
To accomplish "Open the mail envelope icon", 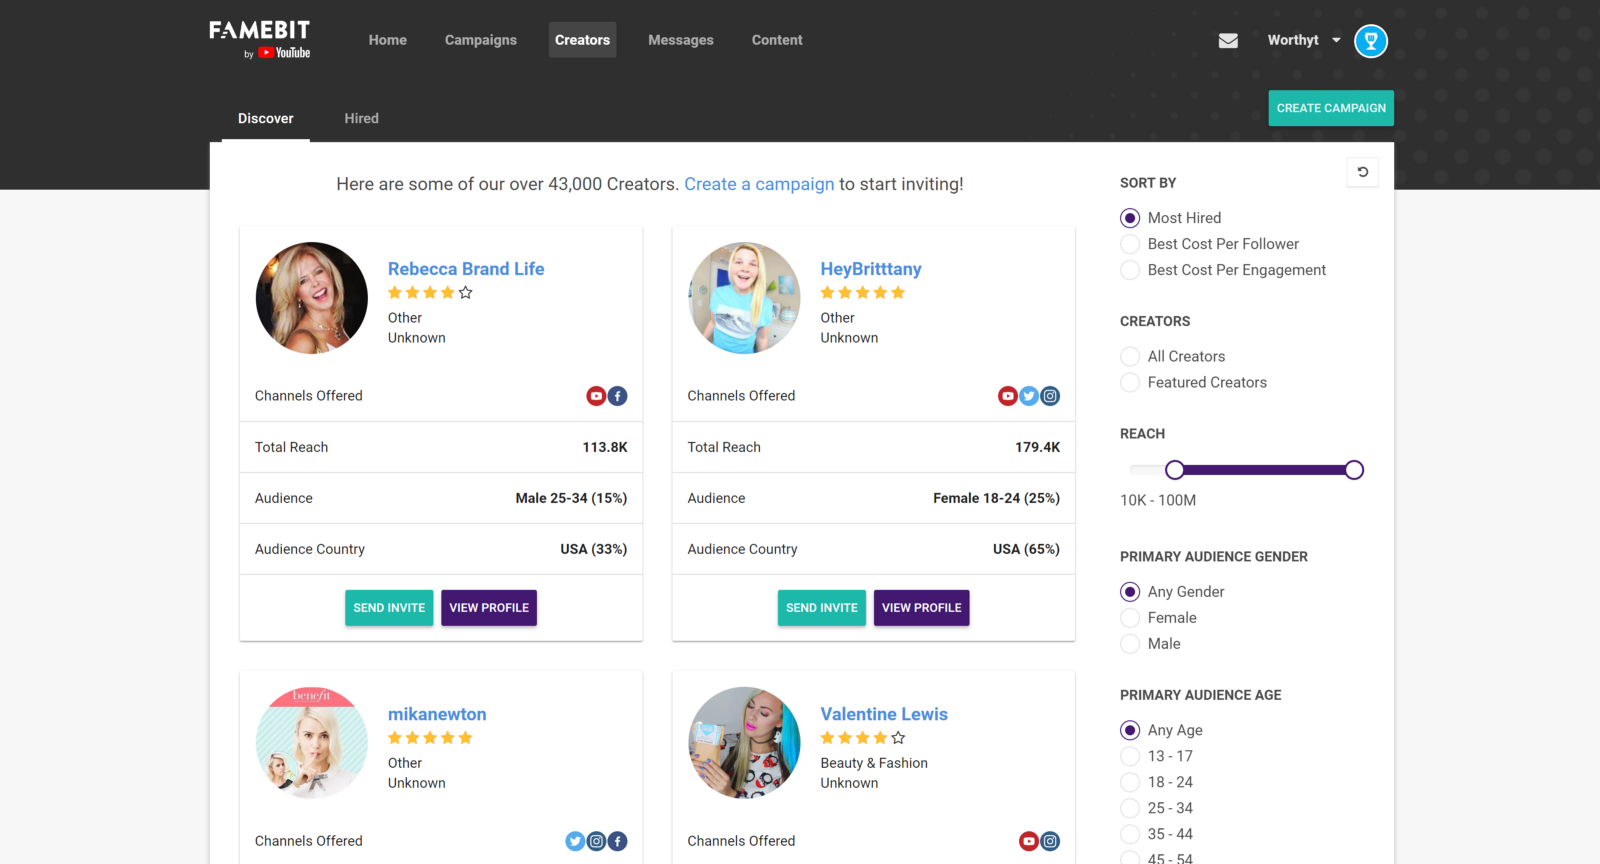I will pos(1228,41).
